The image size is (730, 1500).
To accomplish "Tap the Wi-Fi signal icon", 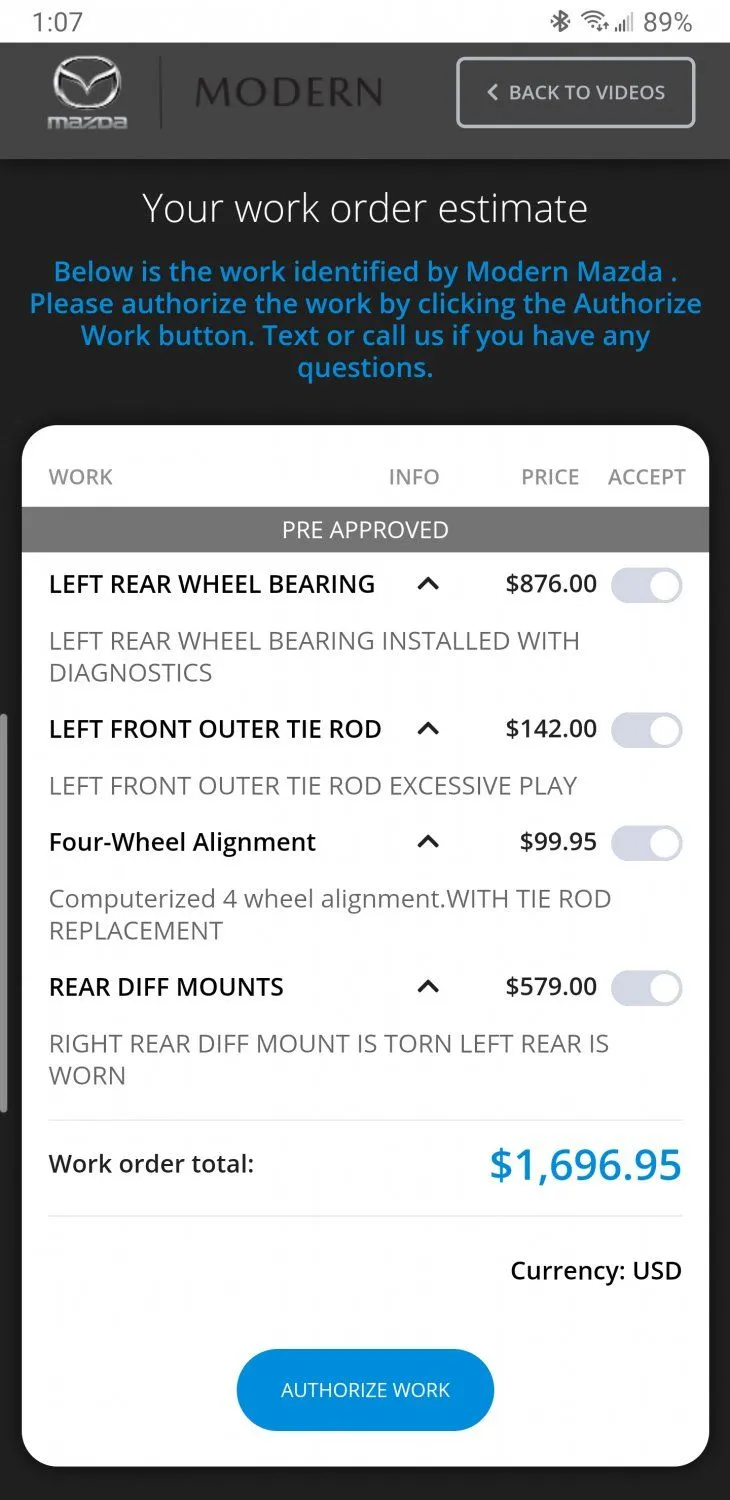I will [x=595, y=21].
